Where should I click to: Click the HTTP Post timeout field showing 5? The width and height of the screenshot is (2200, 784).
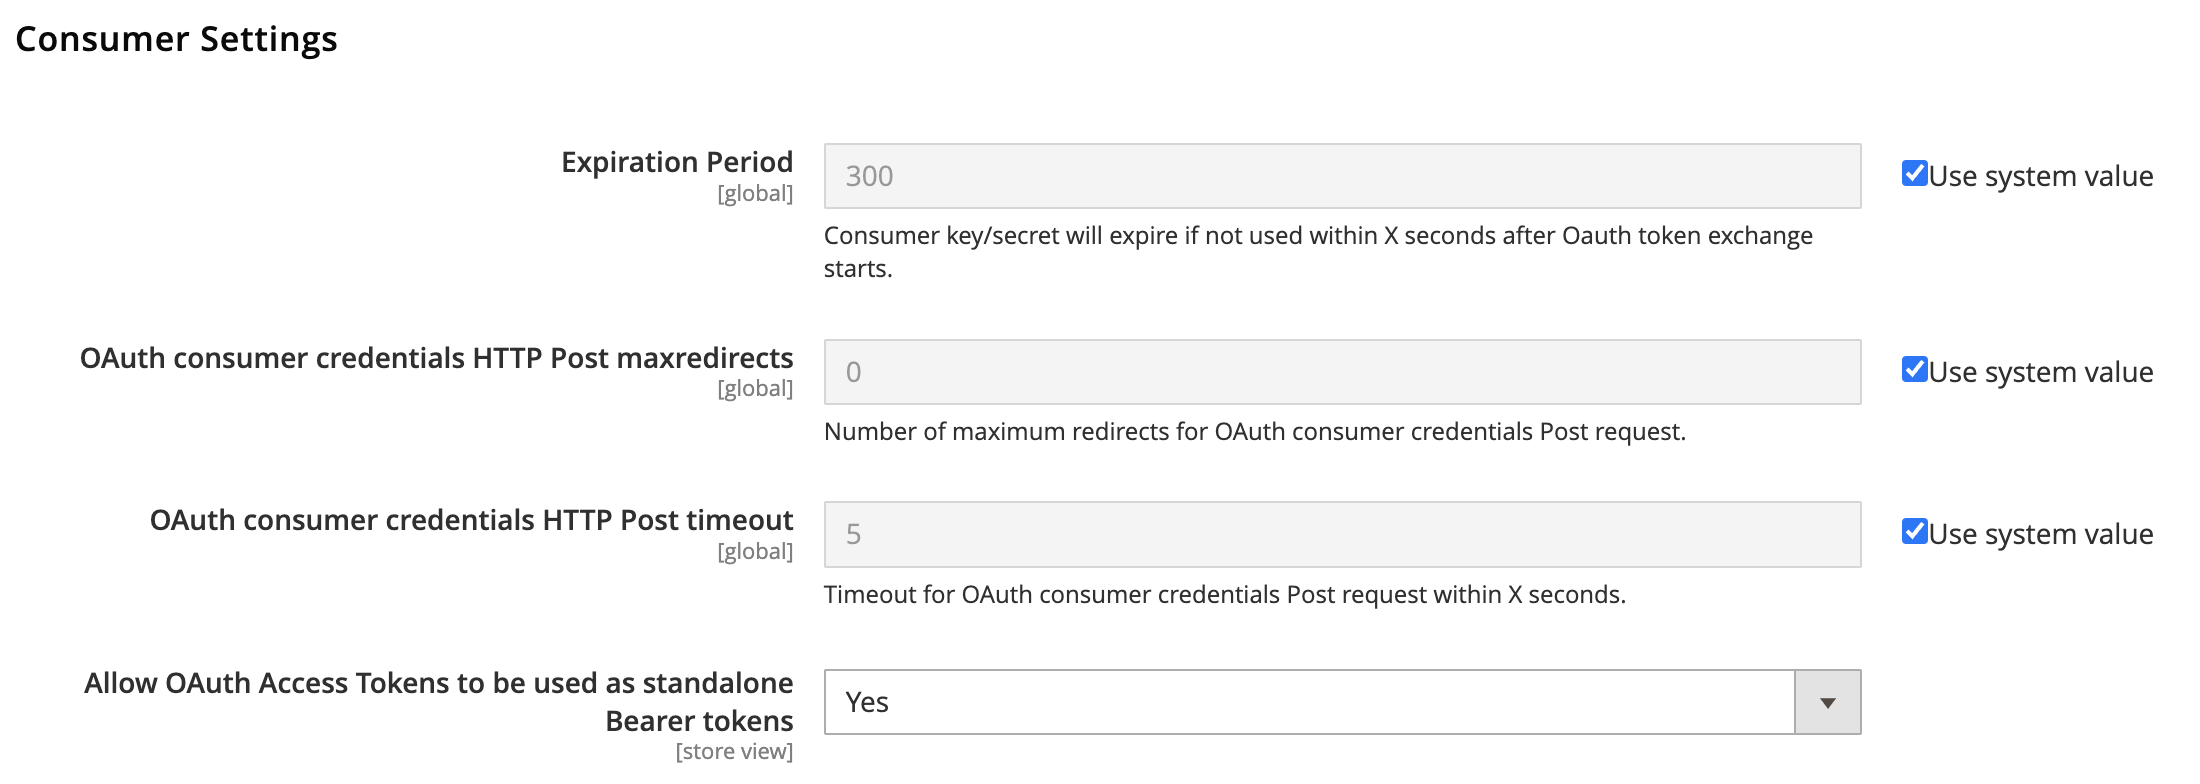pyautogui.click(x=1342, y=535)
